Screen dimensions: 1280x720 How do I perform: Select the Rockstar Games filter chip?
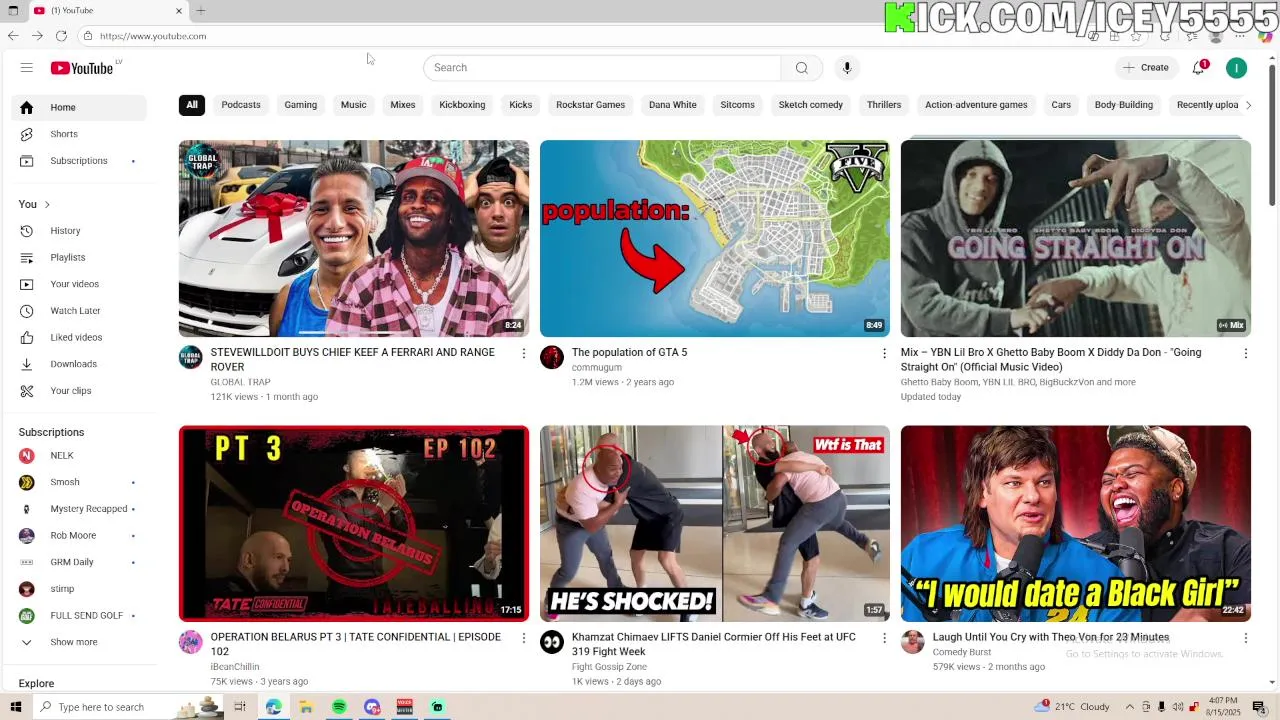590,105
